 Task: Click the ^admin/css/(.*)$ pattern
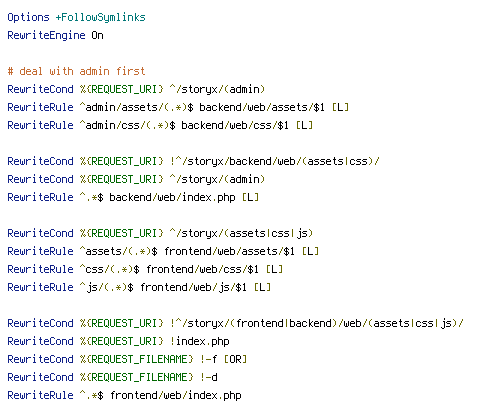click(128, 125)
